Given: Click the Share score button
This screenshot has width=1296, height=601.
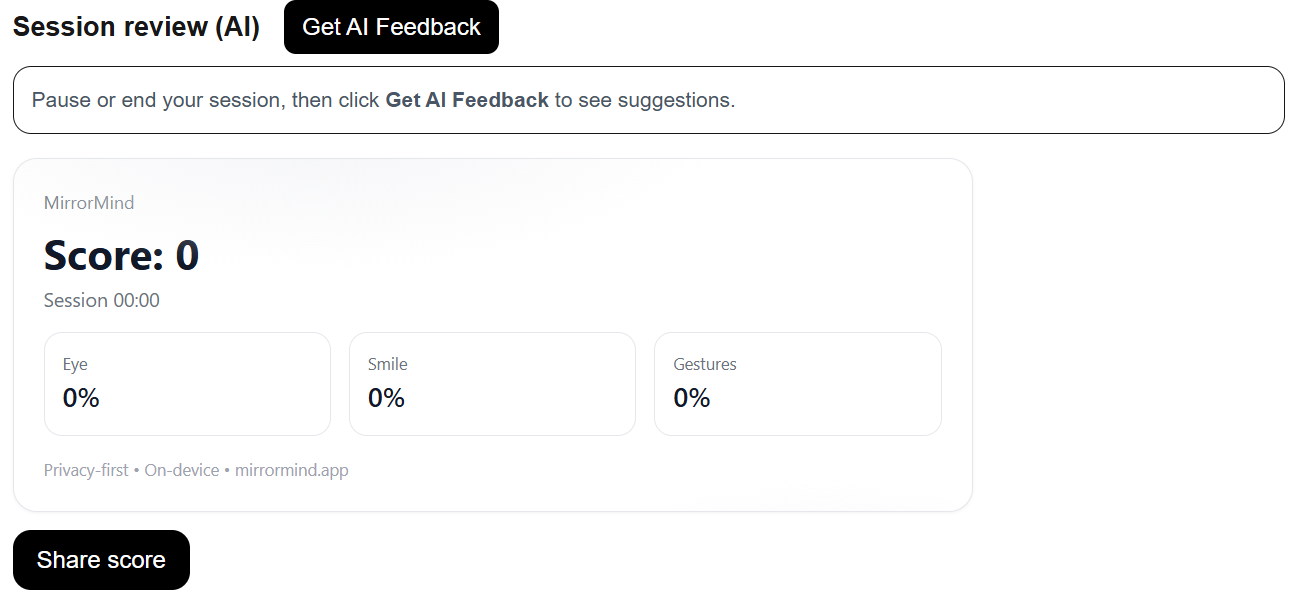Looking at the screenshot, I should point(101,560).
